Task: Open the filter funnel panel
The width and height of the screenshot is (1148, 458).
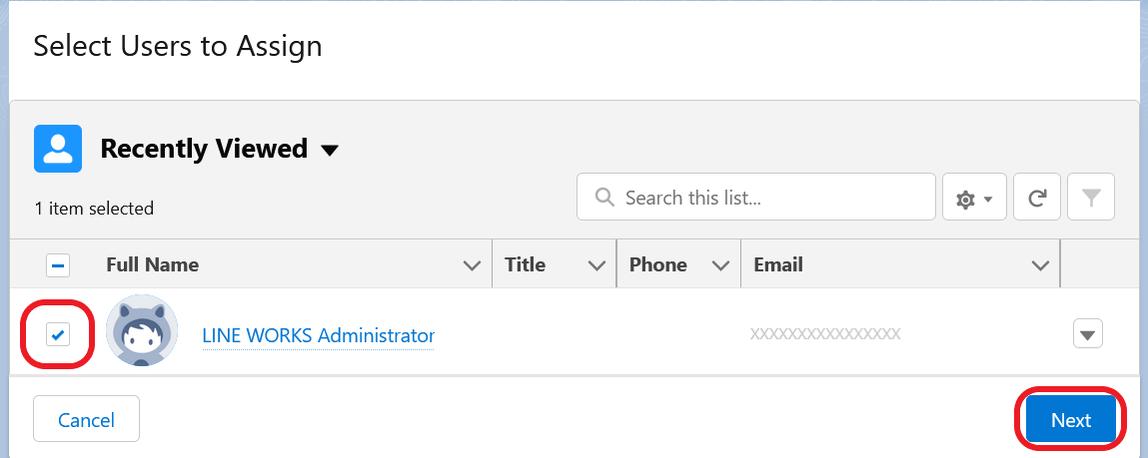Action: pyautogui.click(x=1091, y=197)
